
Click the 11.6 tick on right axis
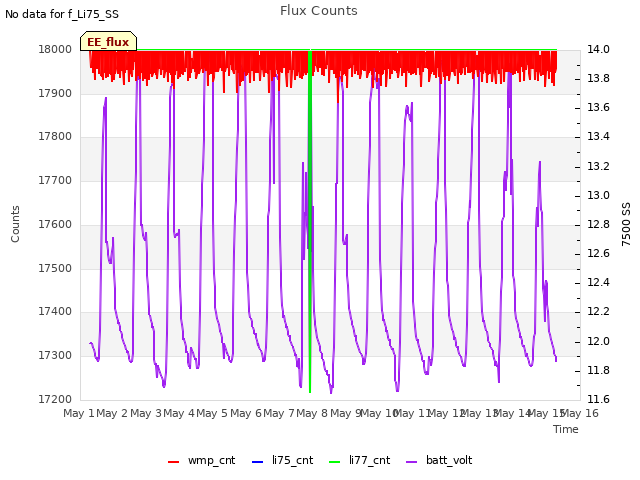pyautogui.click(x=598, y=399)
